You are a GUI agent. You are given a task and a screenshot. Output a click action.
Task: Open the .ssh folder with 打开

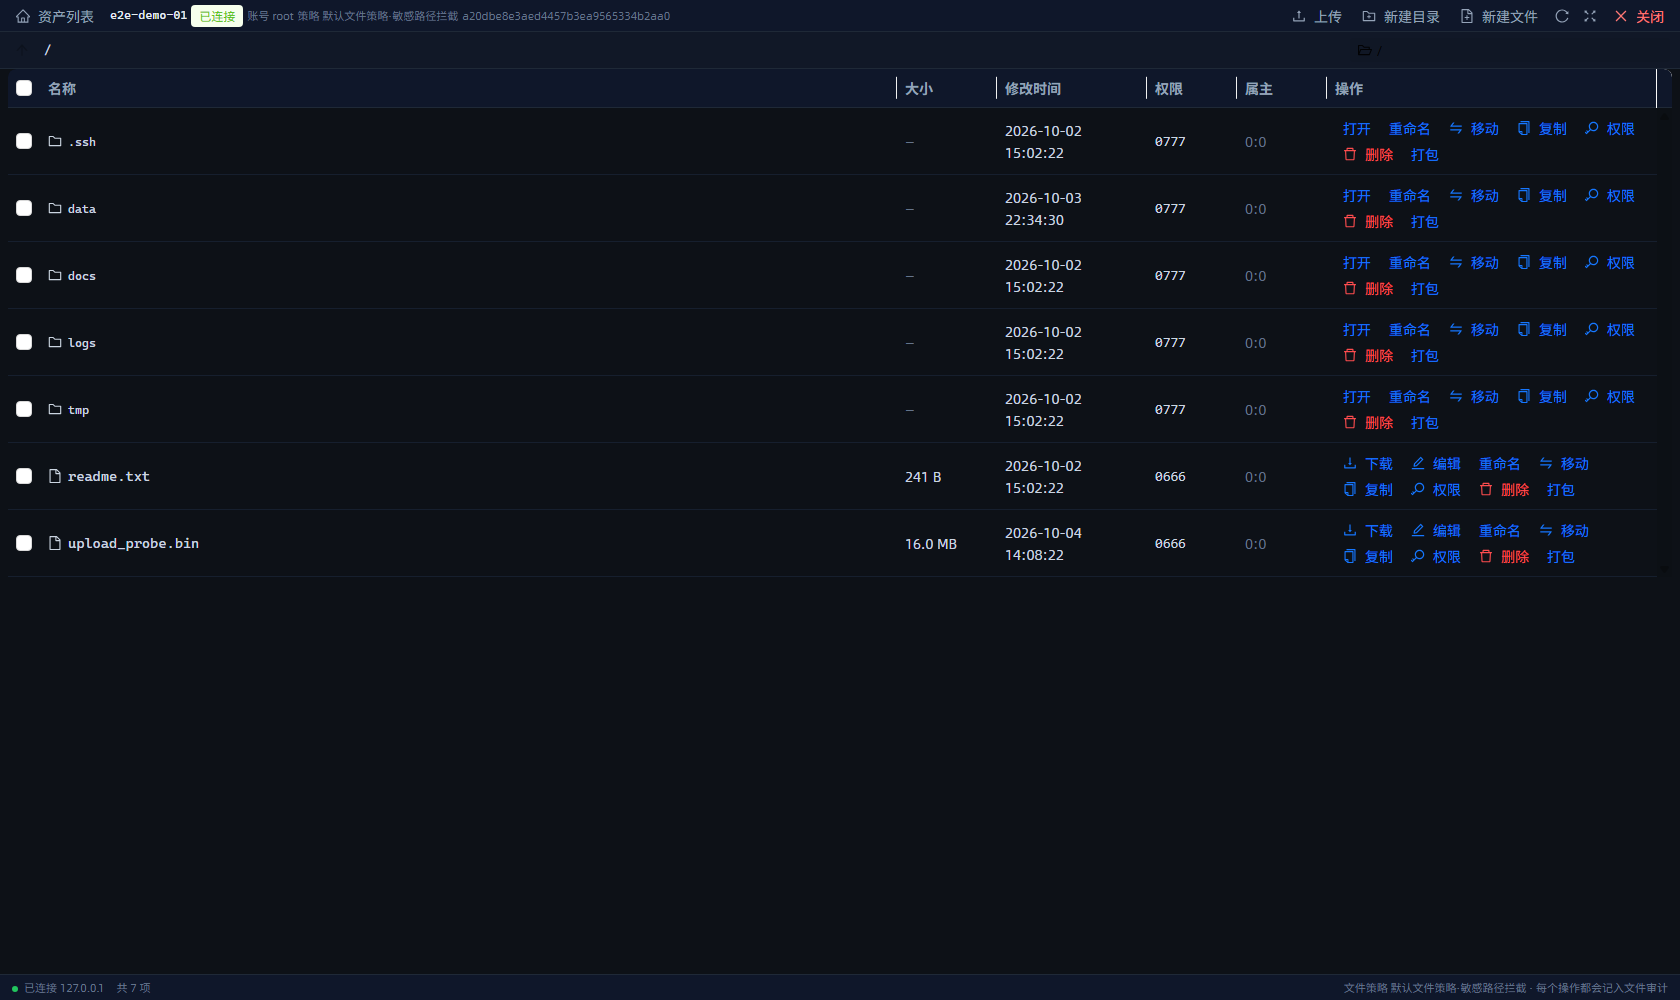click(1357, 129)
